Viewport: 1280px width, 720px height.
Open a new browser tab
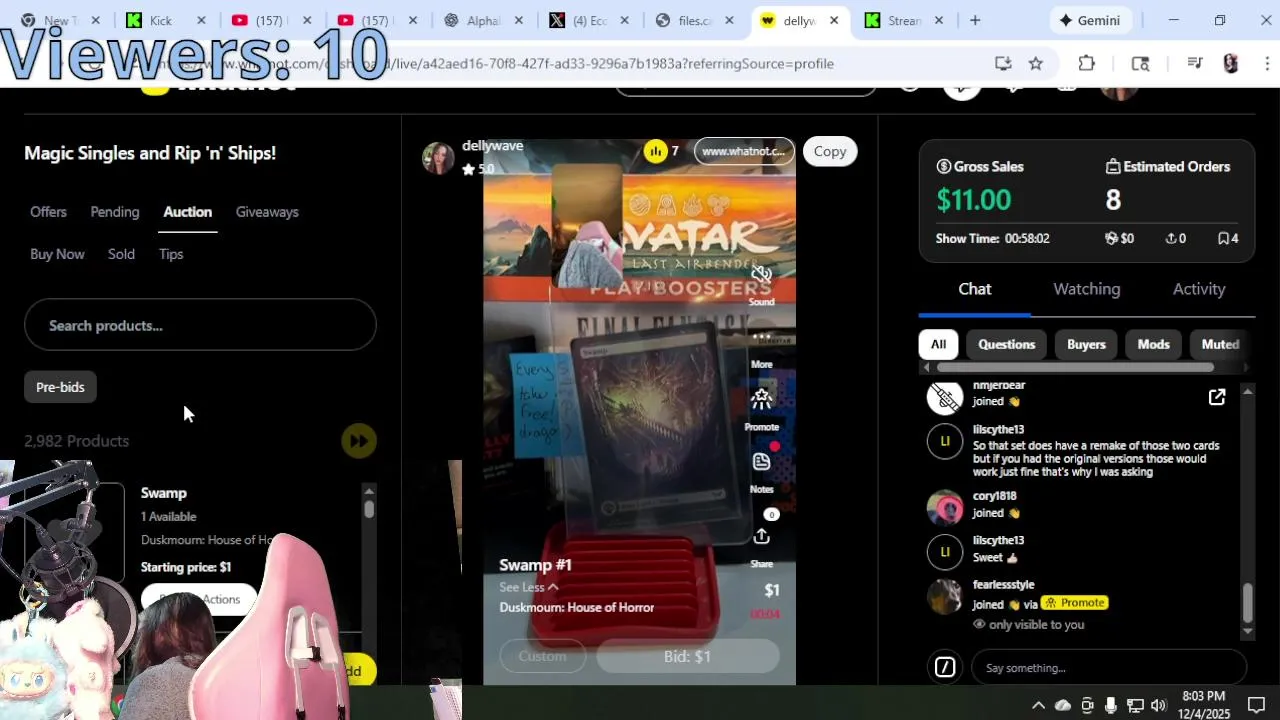point(974,20)
